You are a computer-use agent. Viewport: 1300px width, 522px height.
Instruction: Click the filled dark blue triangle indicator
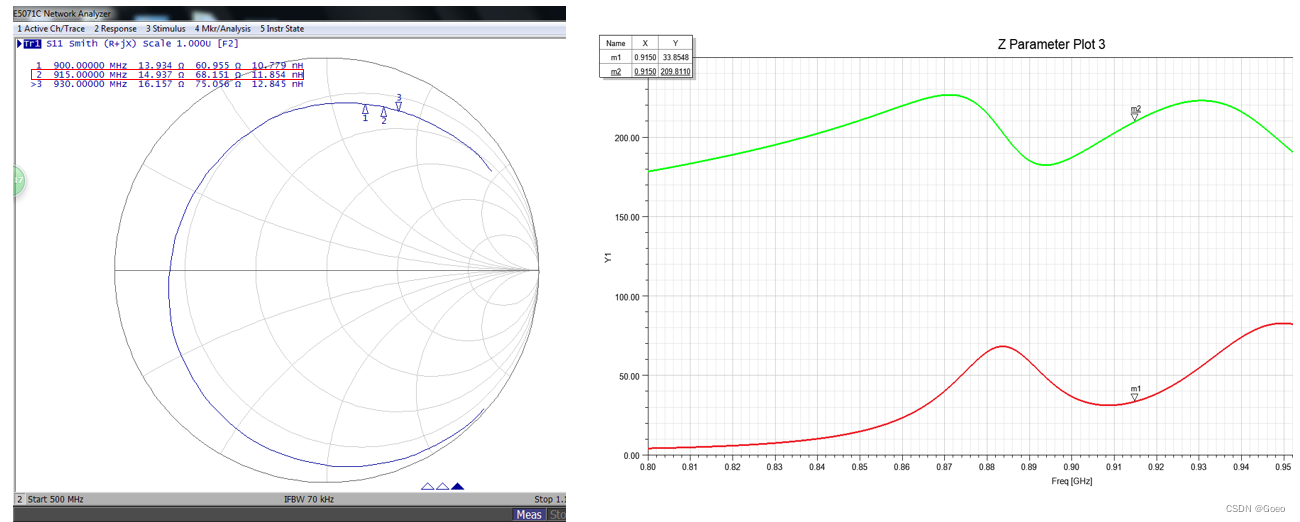click(x=458, y=487)
